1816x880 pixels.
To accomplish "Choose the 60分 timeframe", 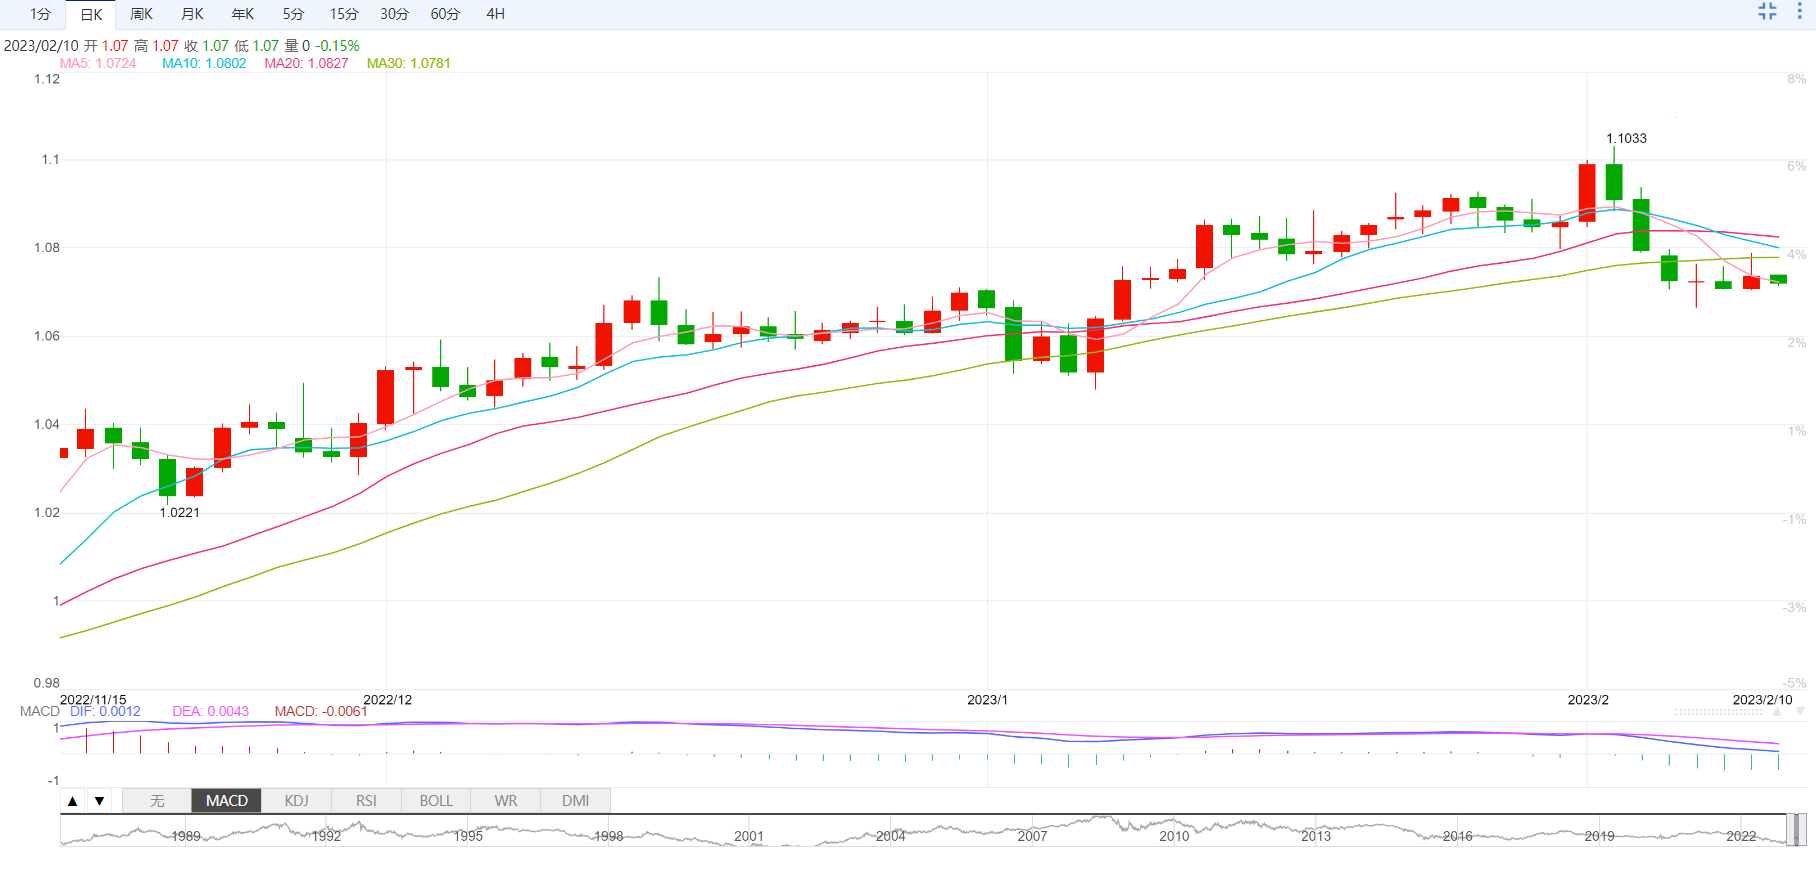I will pyautogui.click(x=445, y=14).
